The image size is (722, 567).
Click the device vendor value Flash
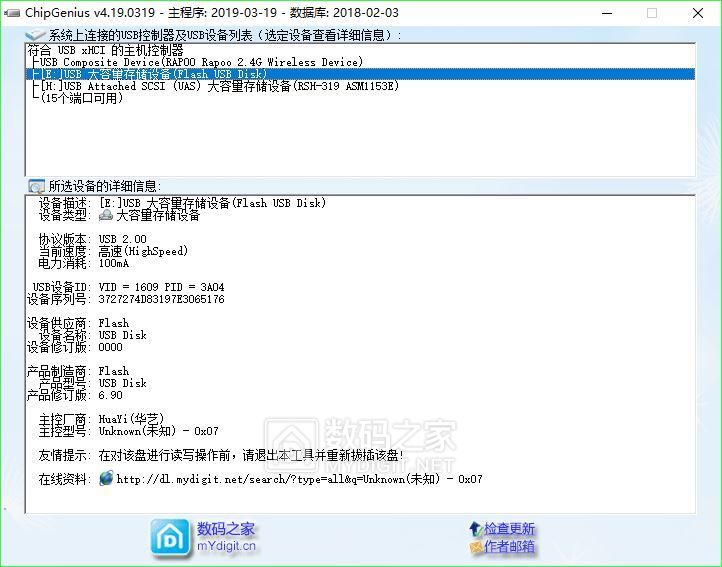(114, 323)
